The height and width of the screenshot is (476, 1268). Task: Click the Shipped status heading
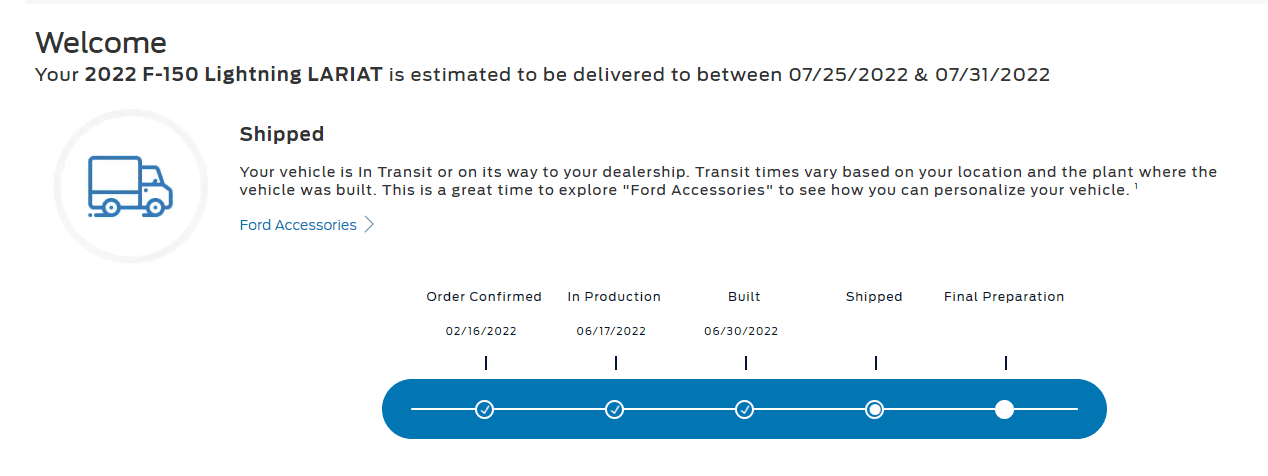[282, 134]
